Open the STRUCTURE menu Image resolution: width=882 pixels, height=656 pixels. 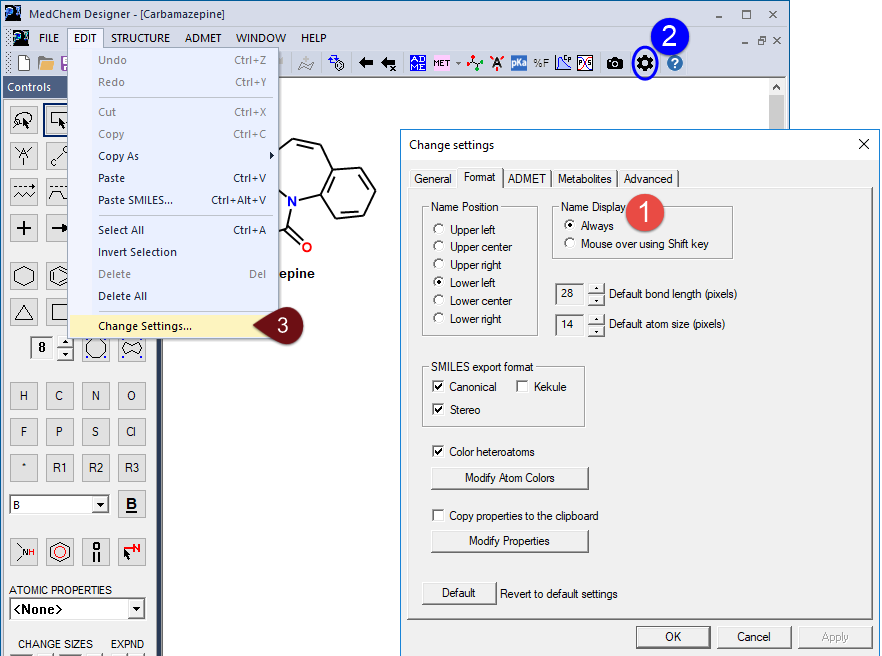pos(140,38)
